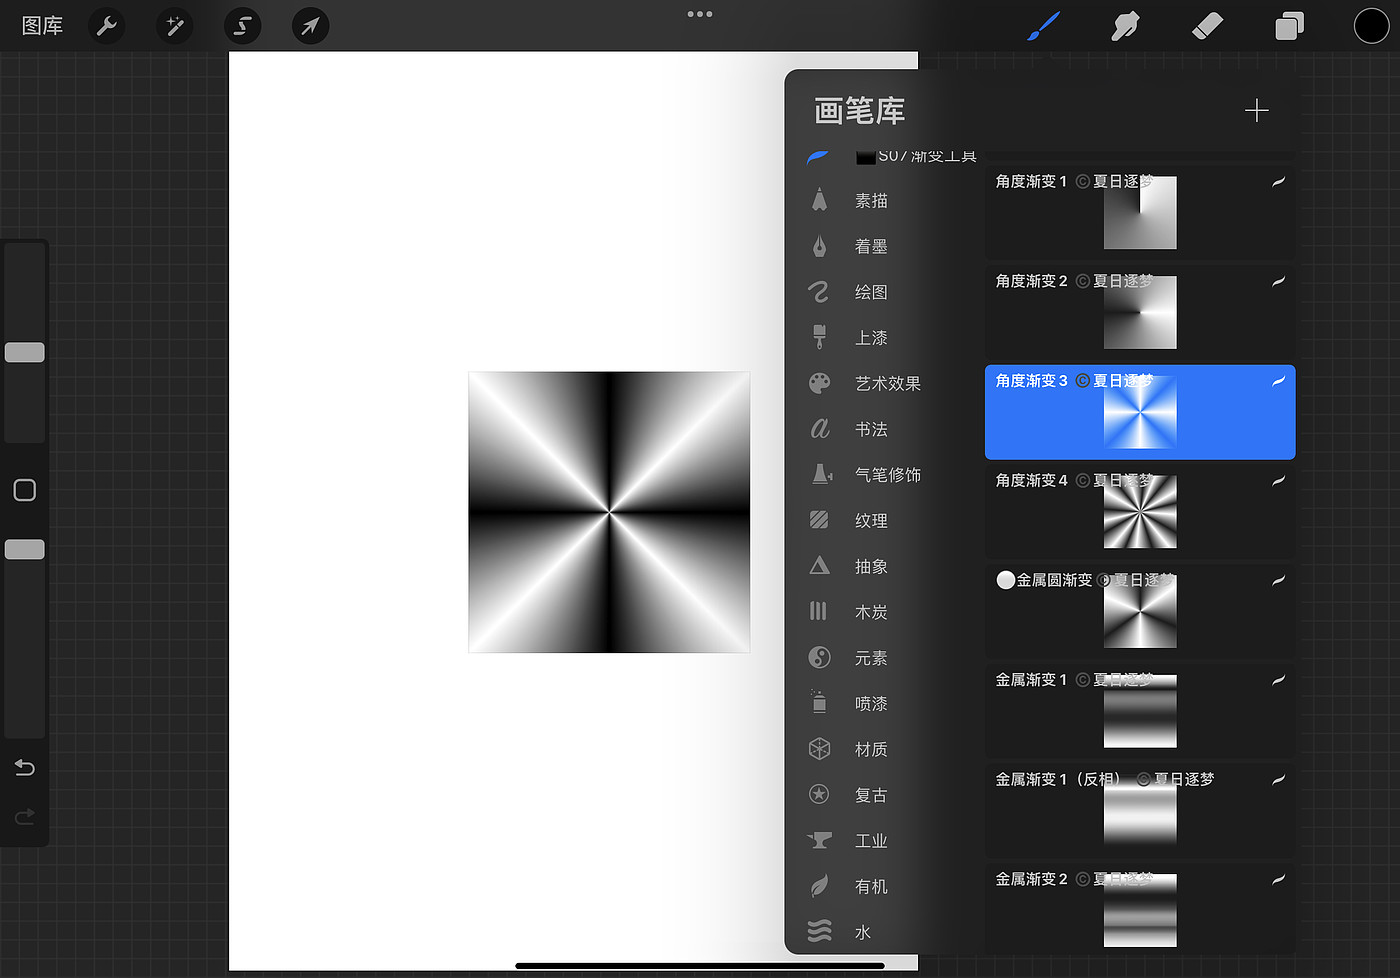Open the 图库 gallery
Viewport: 1400px width, 978px height.
tap(42, 26)
